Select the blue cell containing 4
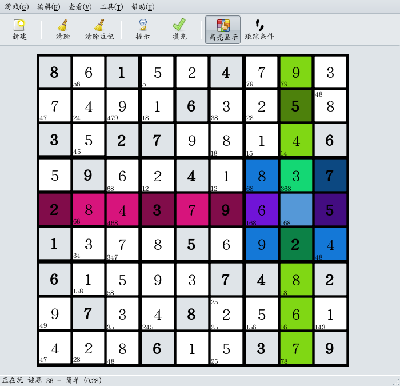The image size is (400, 386). 330,244
